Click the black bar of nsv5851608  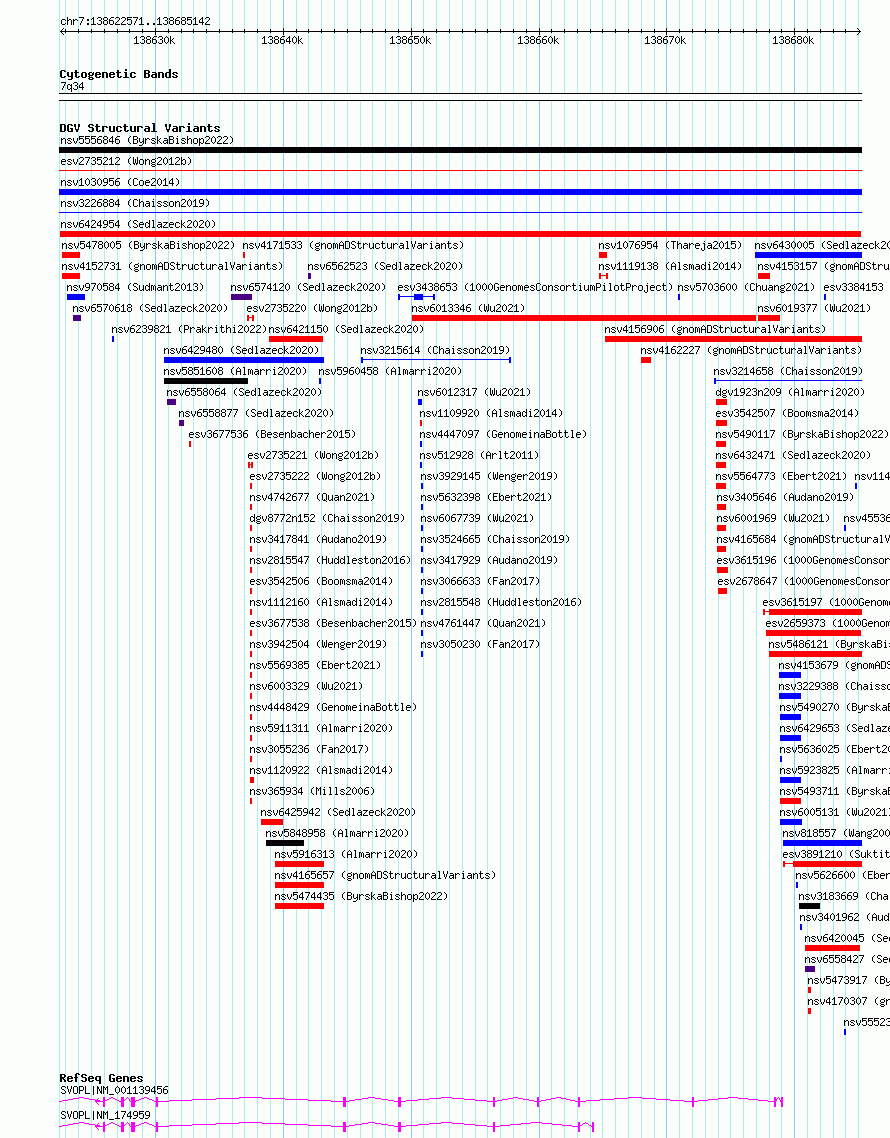click(206, 382)
